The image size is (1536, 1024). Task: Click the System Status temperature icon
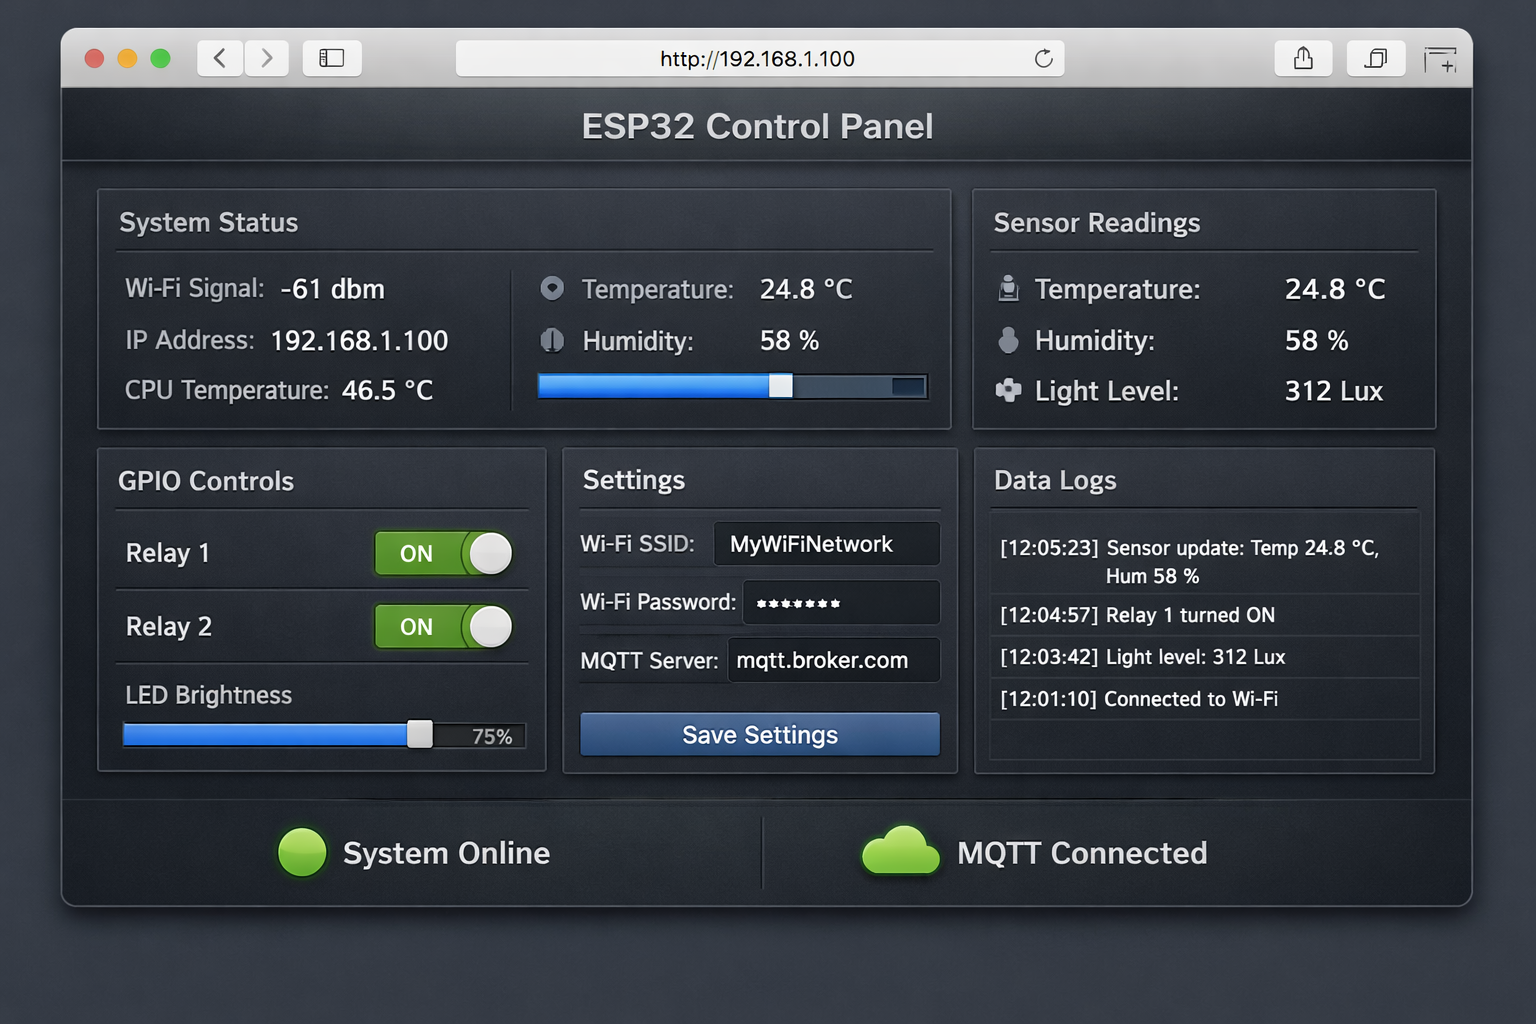click(x=552, y=288)
